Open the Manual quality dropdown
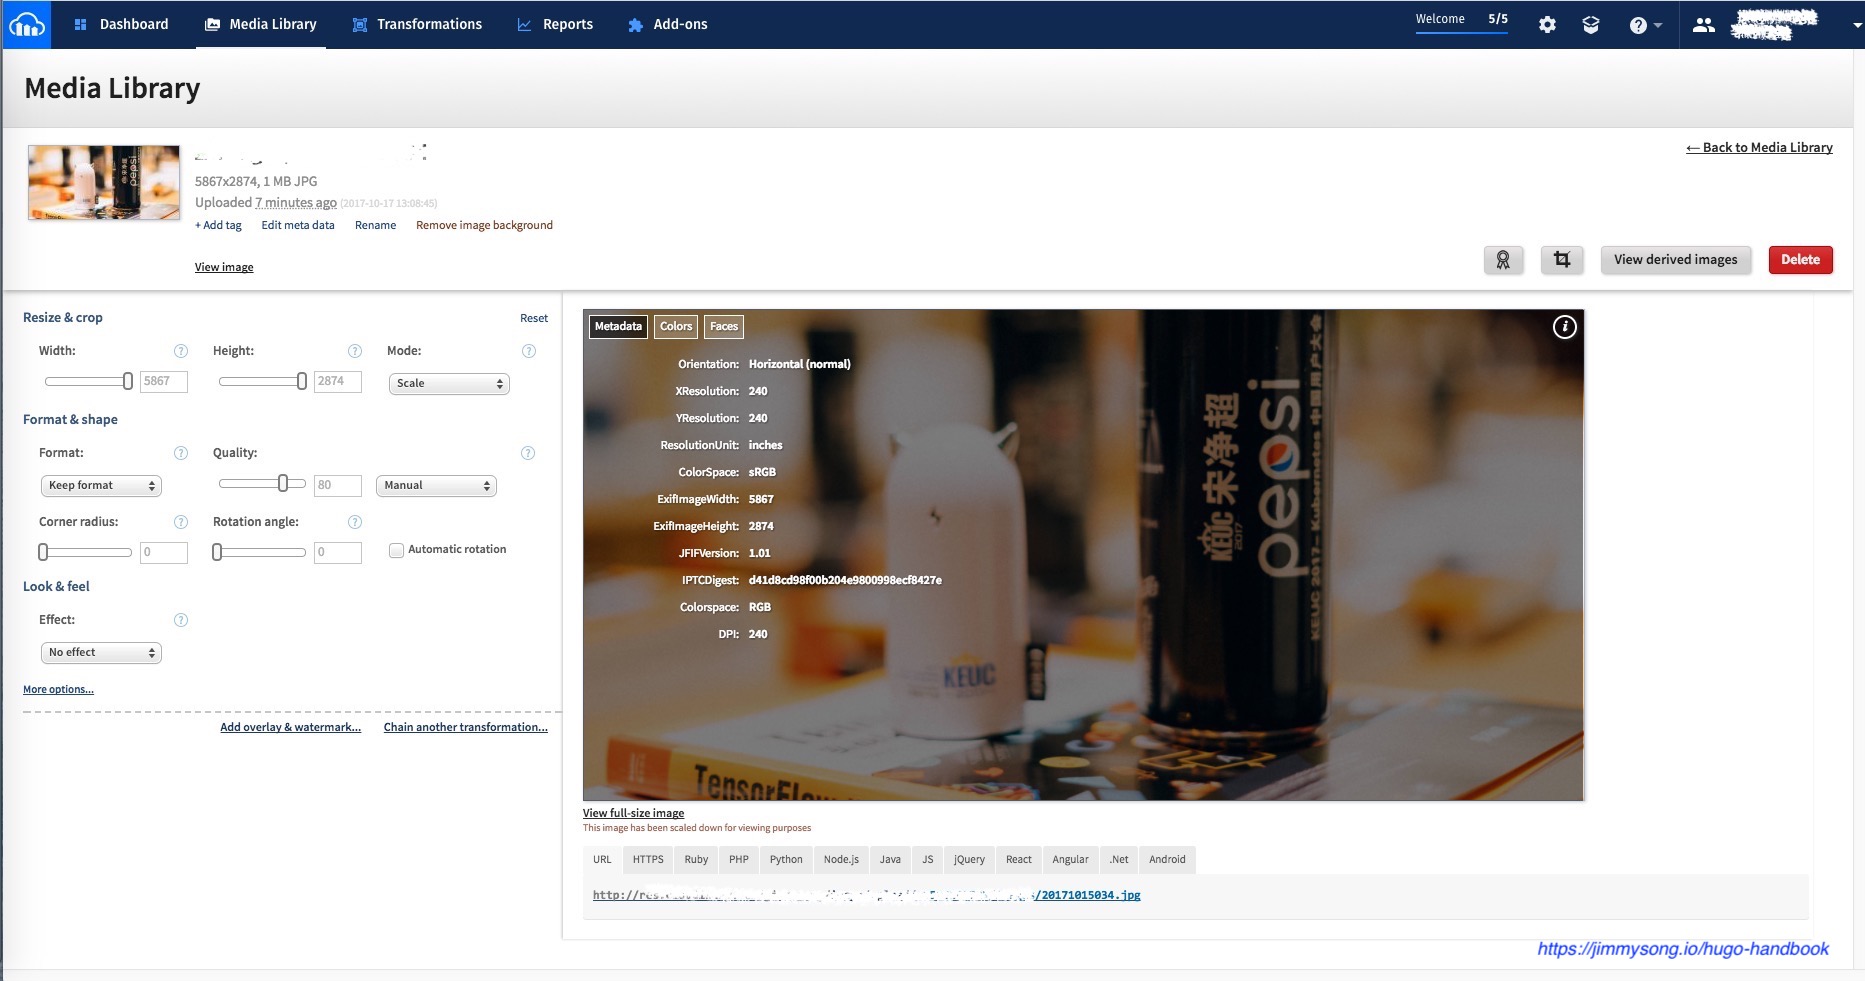Image resolution: width=1865 pixels, height=981 pixels. click(x=436, y=486)
